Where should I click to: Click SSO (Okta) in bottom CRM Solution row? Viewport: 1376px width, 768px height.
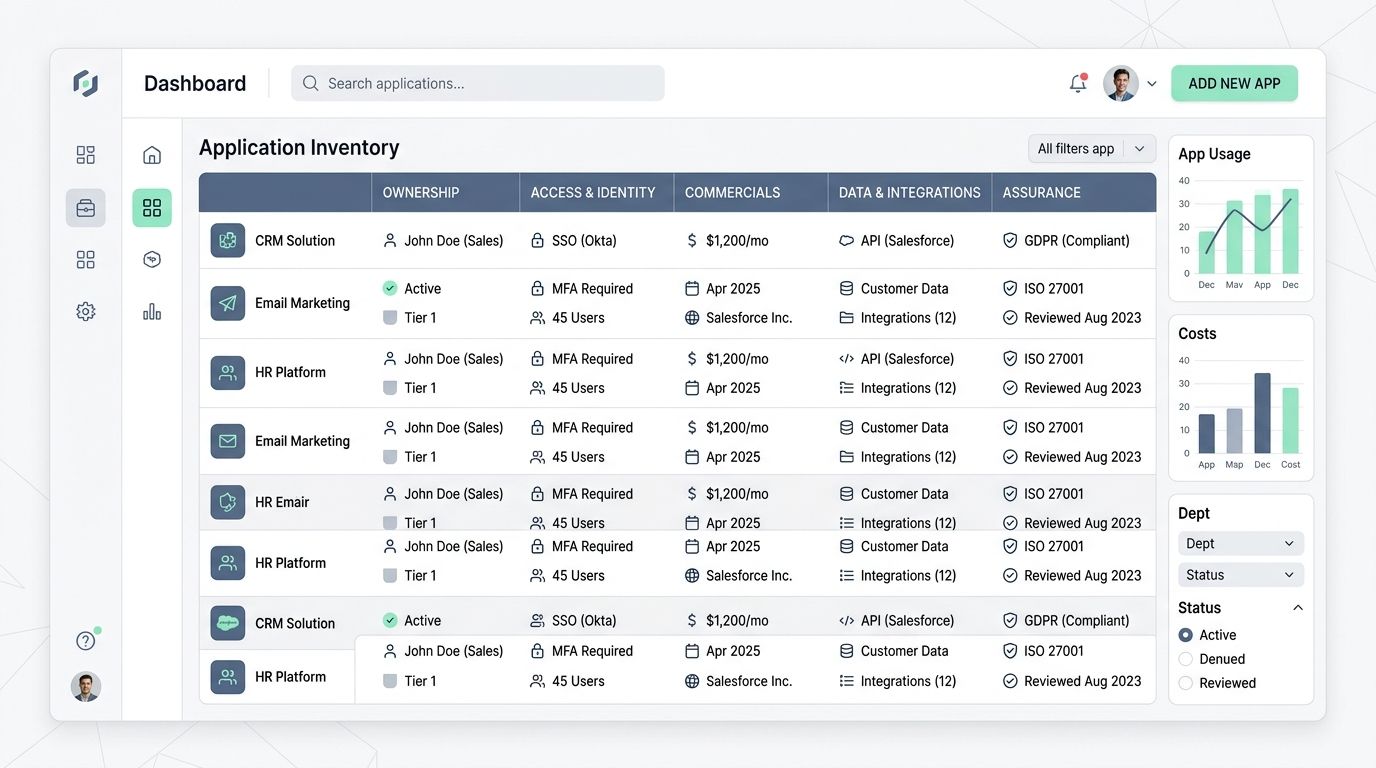tap(584, 621)
